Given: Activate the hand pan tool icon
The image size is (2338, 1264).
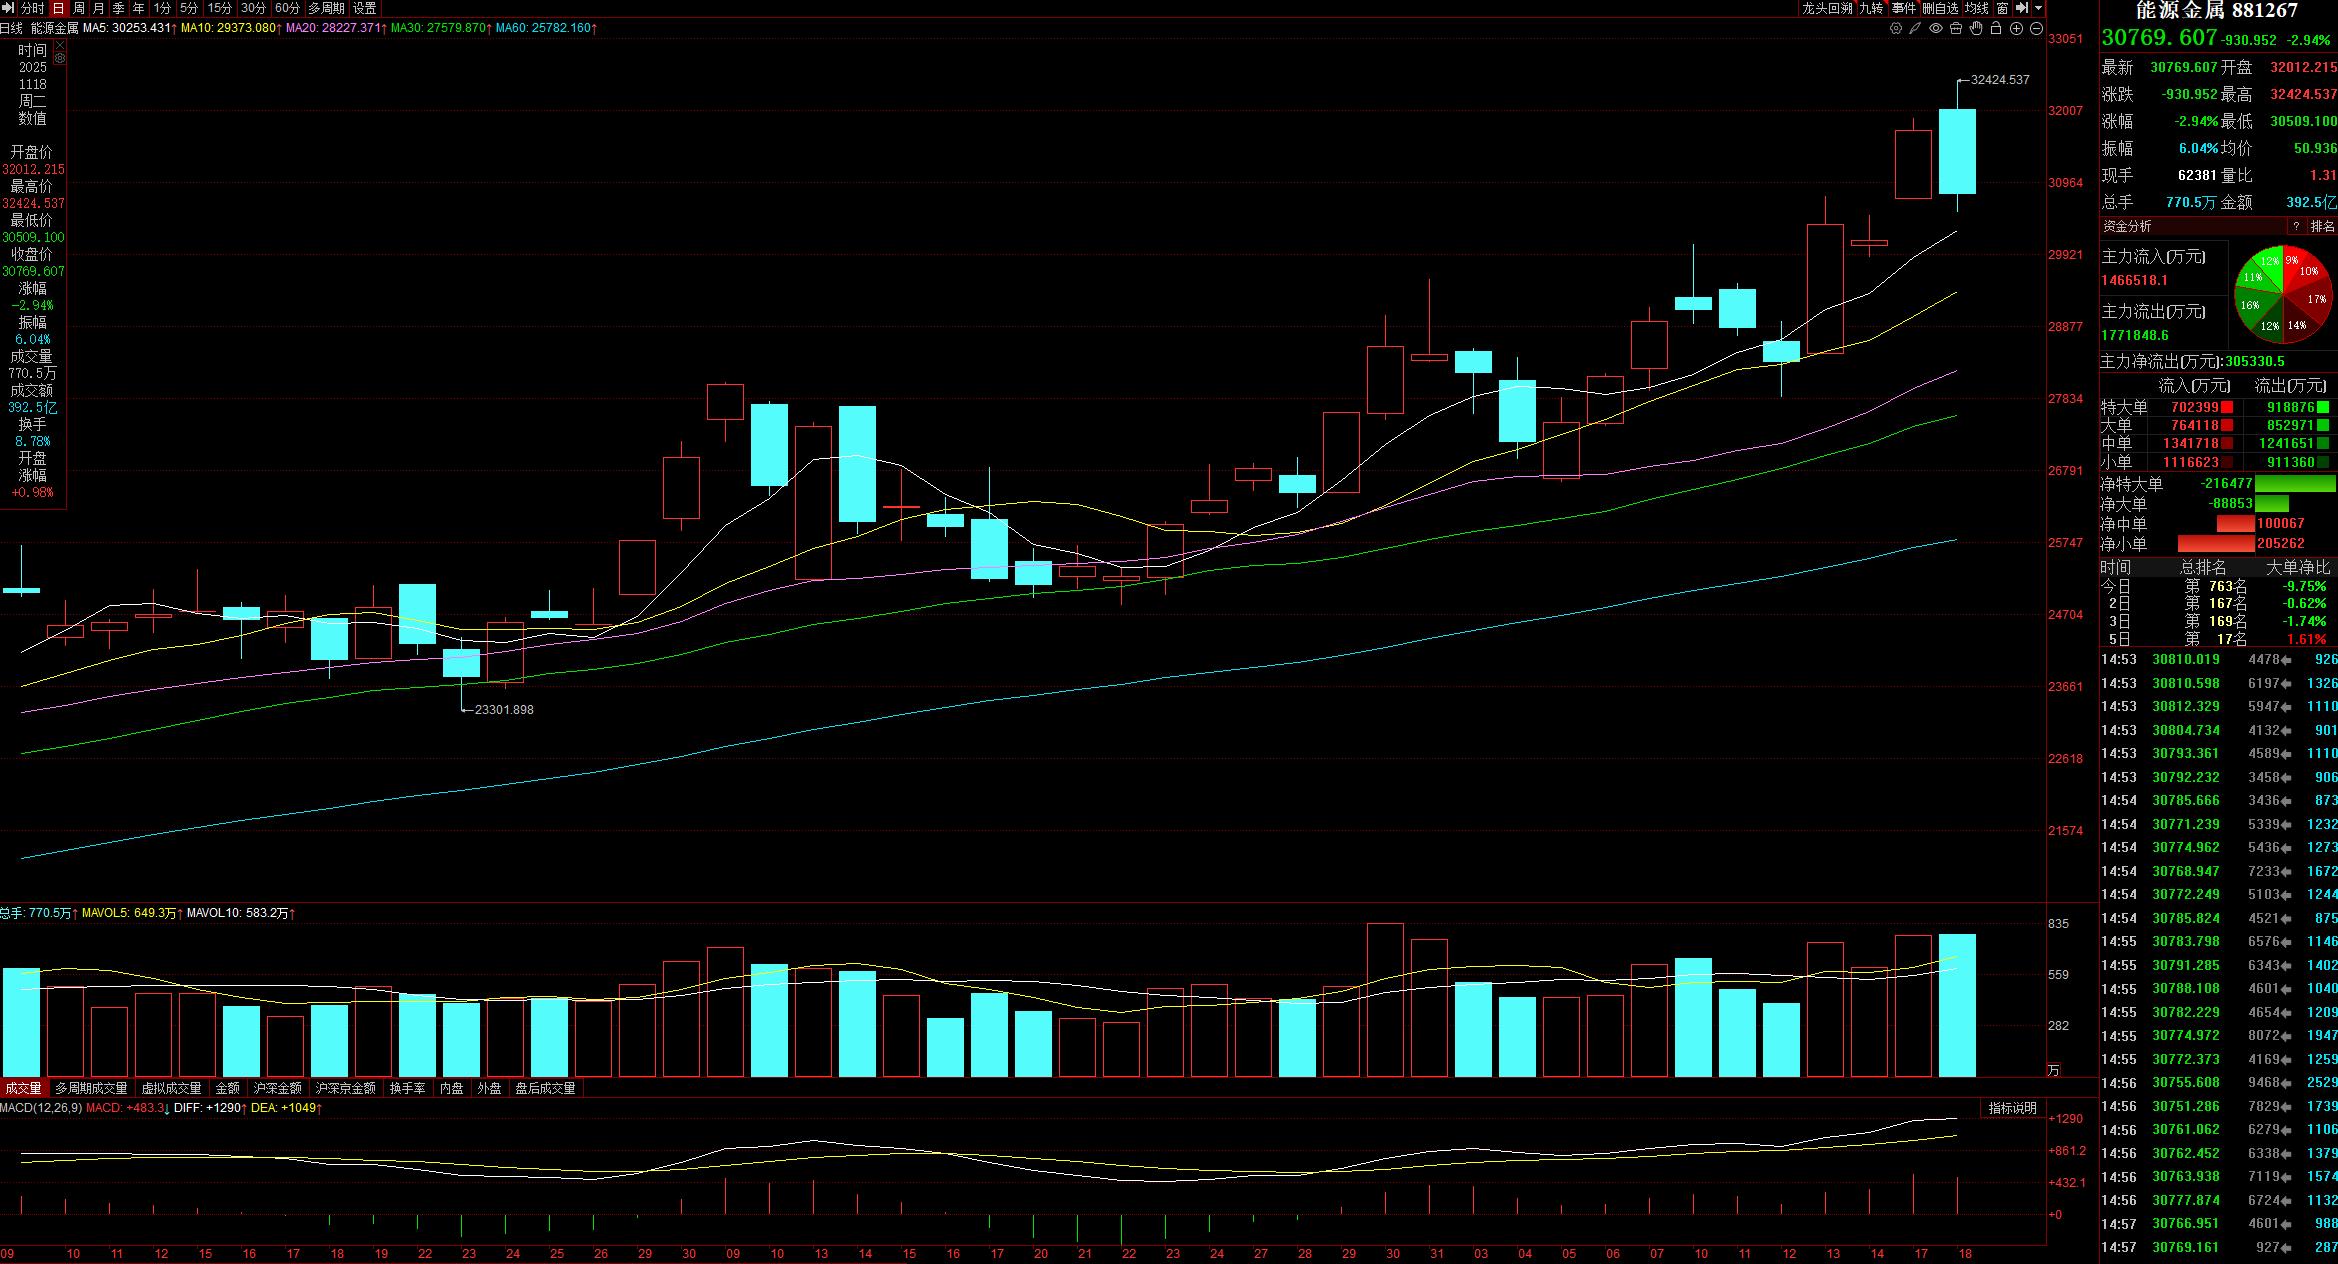Looking at the screenshot, I should (x=1976, y=28).
